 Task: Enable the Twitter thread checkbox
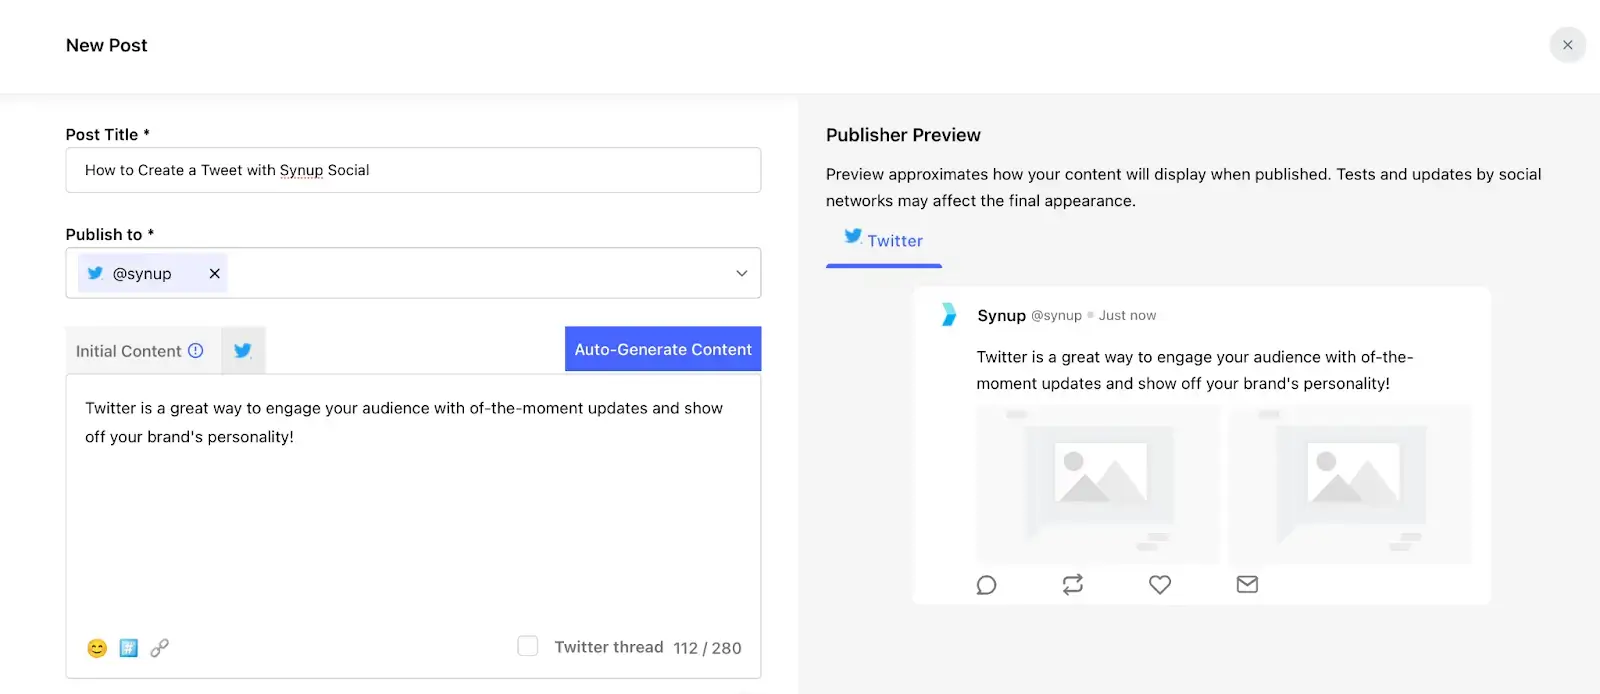tap(528, 646)
